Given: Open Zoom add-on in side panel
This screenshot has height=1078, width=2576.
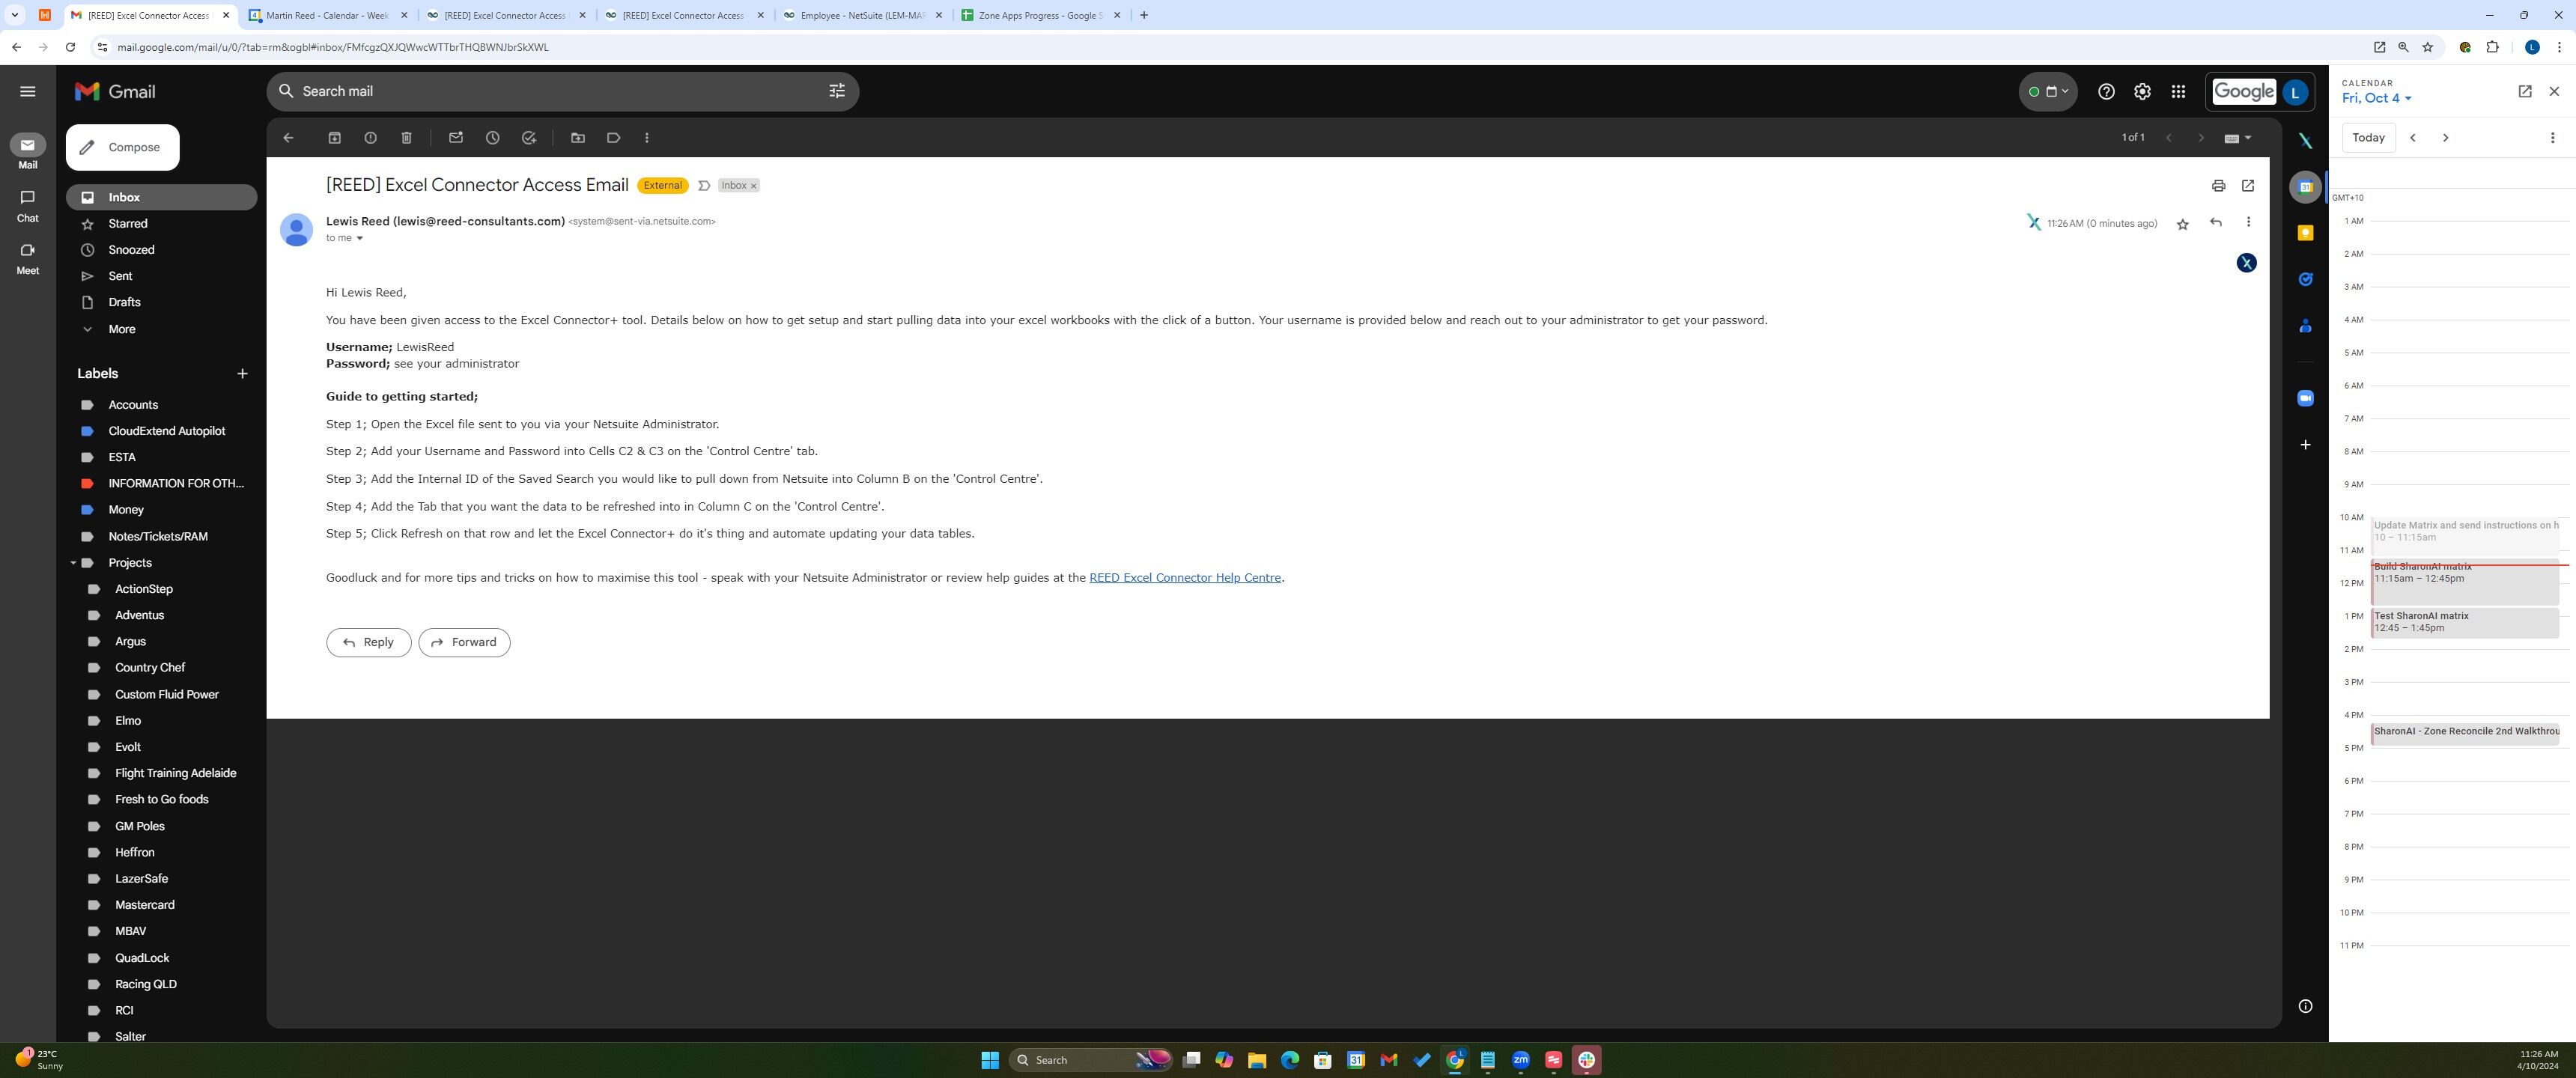Looking at the screenshot, I should (2305, 398).
